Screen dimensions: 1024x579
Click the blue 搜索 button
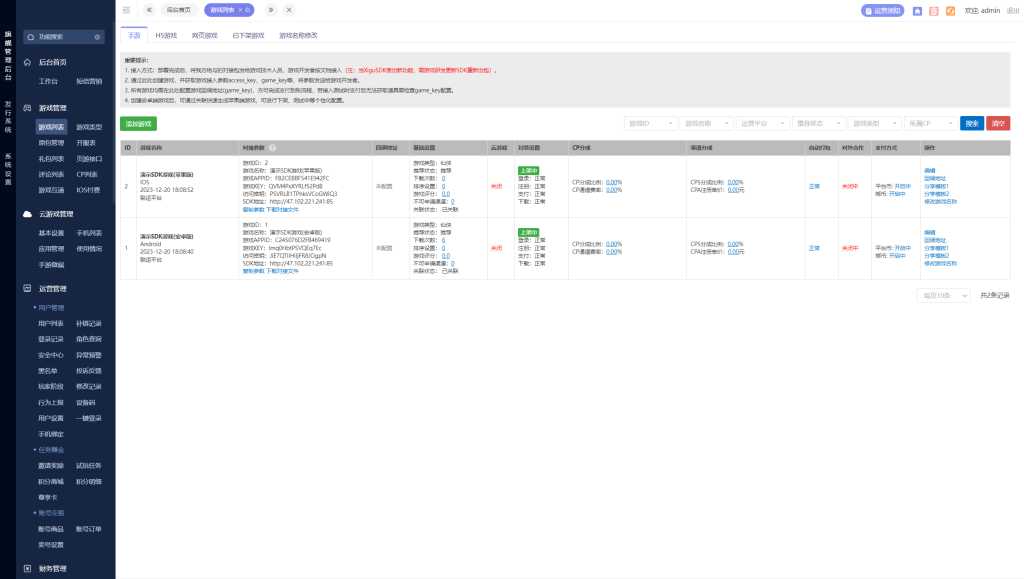tap(971, 123)
